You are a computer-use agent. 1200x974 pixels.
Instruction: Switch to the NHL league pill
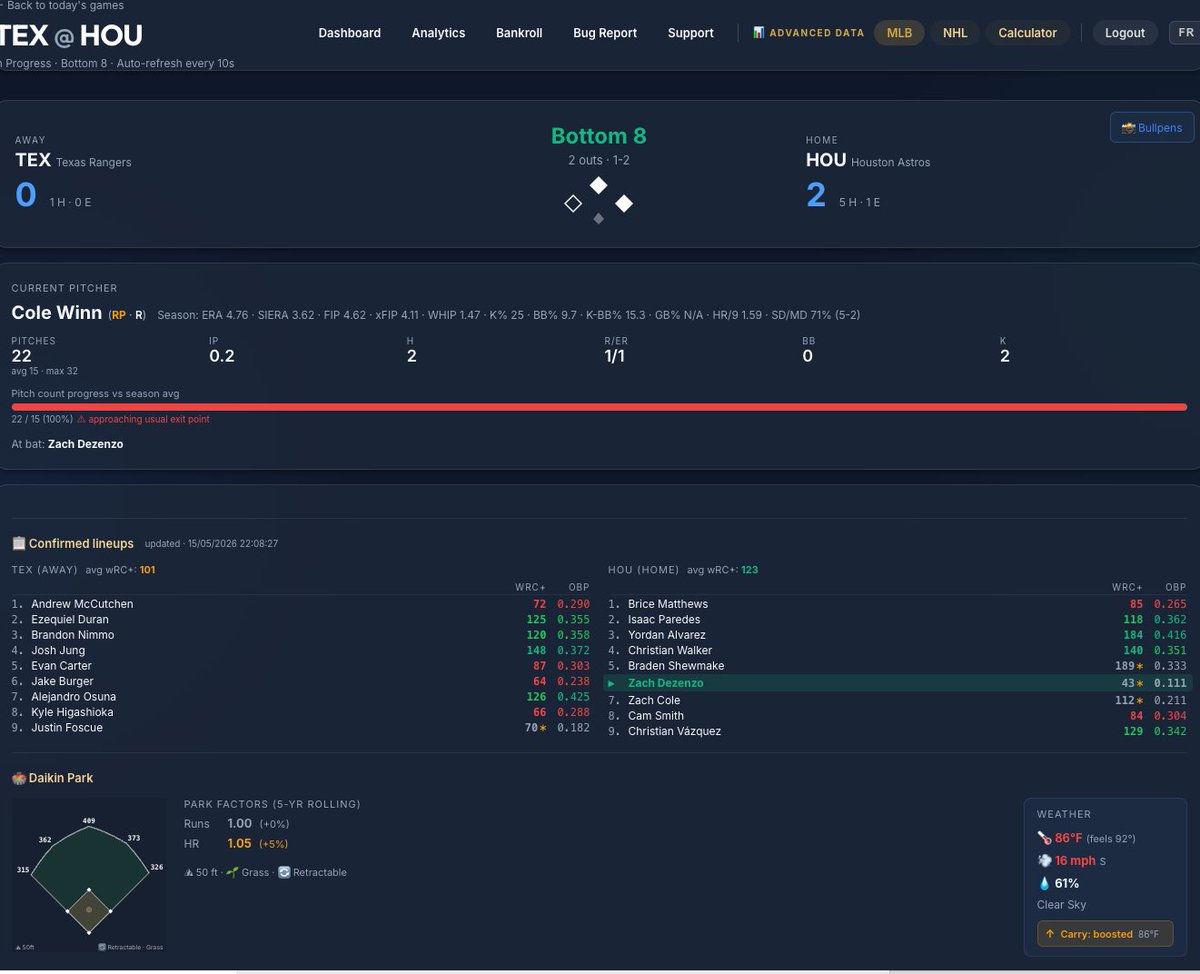[955, 33]
